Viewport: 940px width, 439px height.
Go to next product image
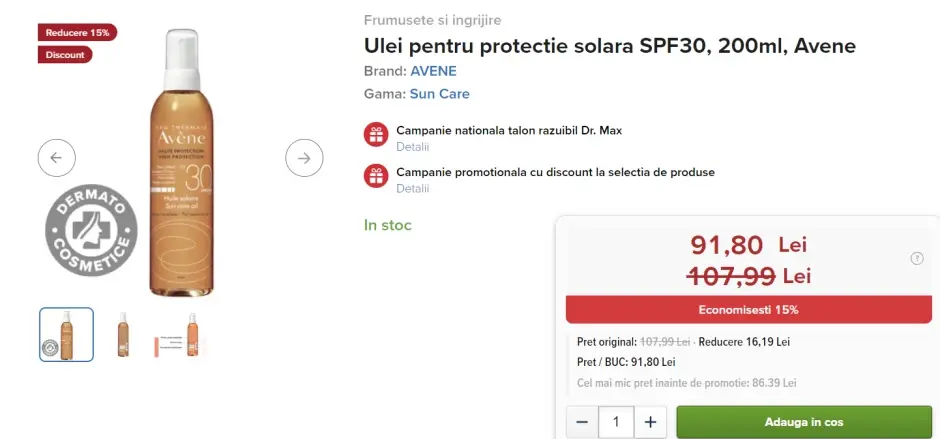[304, 157]
